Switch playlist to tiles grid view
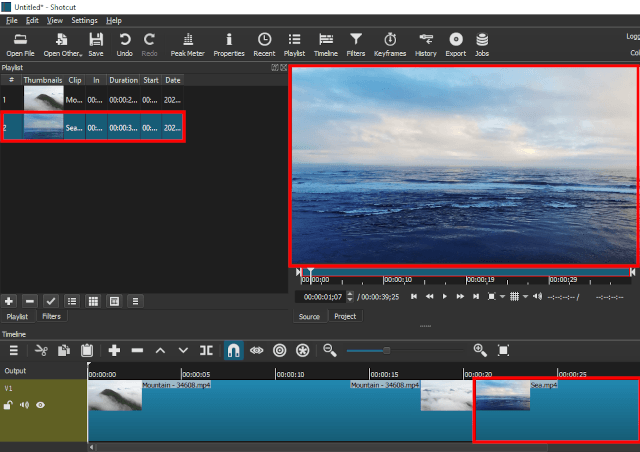 [x=93, y=301]
